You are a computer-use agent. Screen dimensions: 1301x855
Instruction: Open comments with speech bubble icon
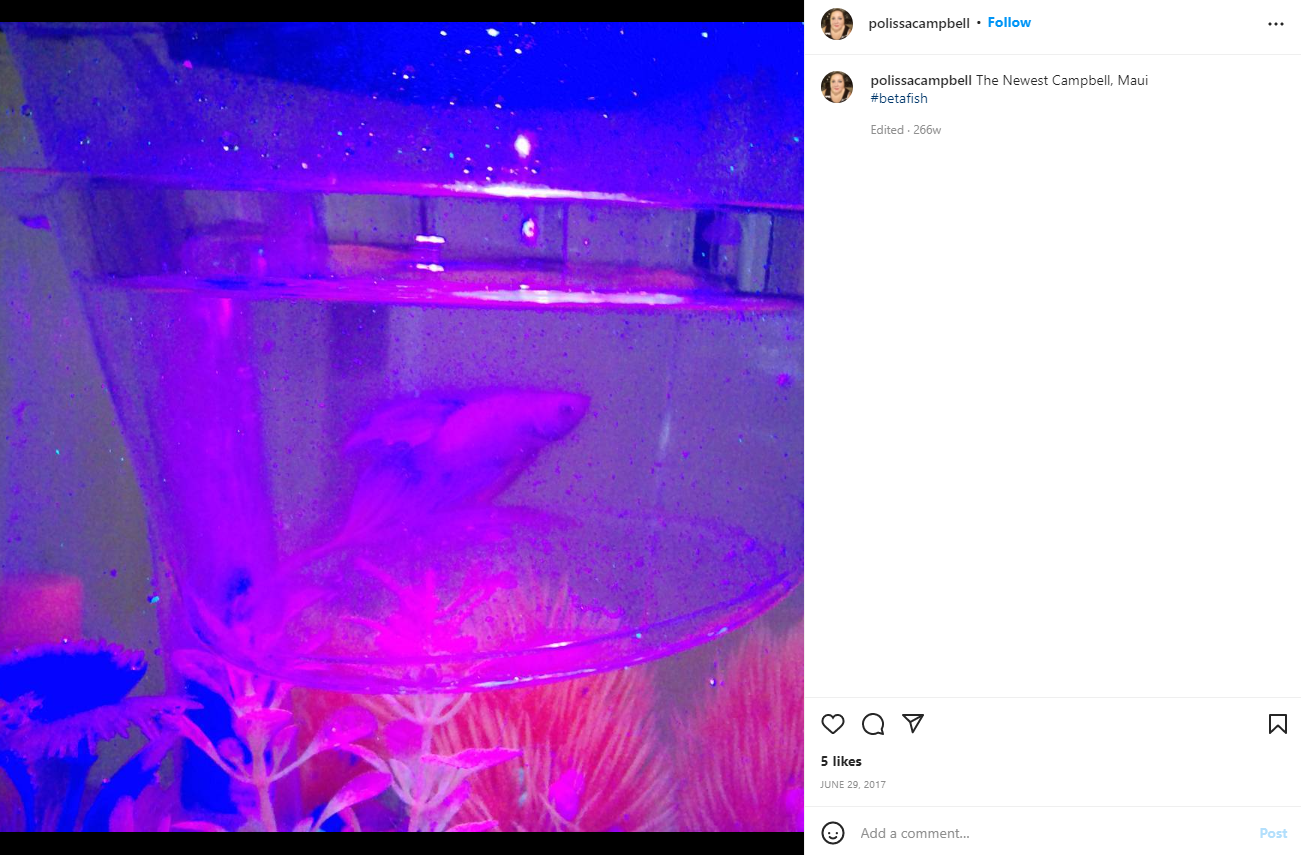[x=873, y=724]
